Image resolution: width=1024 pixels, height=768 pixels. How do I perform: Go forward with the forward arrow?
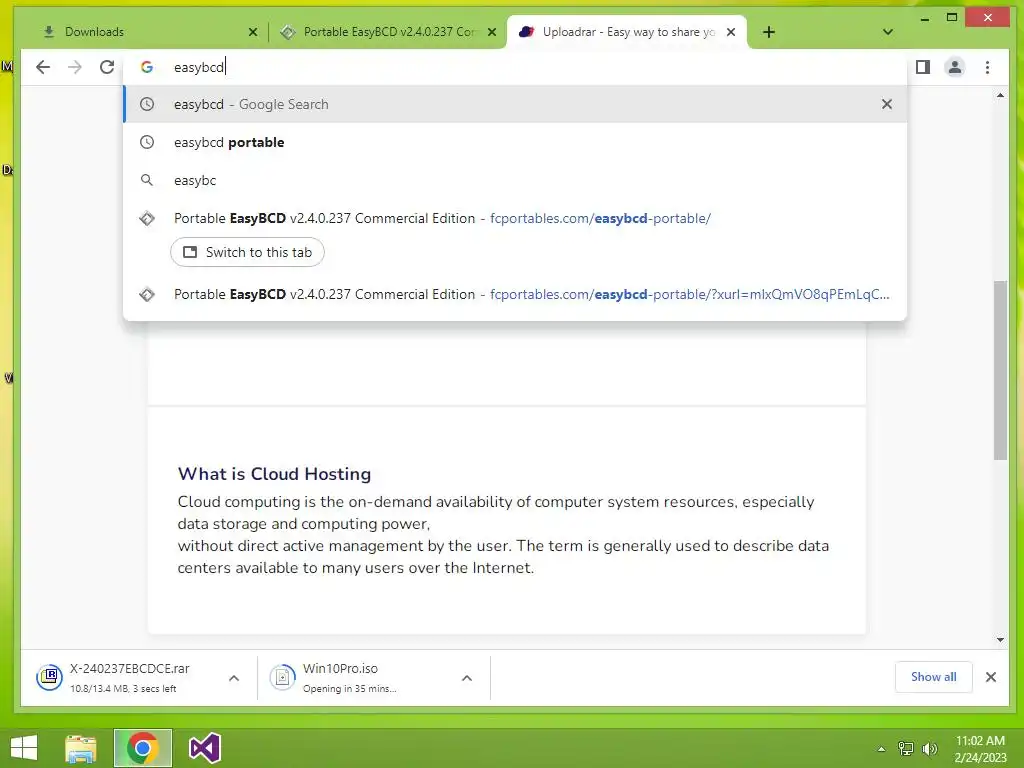coord(75,67)
